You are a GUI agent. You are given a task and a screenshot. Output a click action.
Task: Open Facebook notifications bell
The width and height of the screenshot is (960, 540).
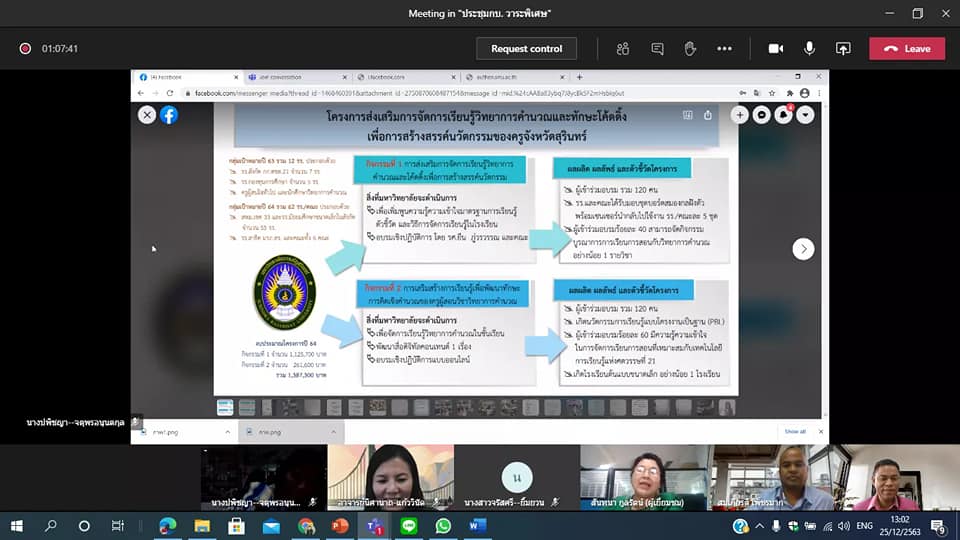click(784, 115)
